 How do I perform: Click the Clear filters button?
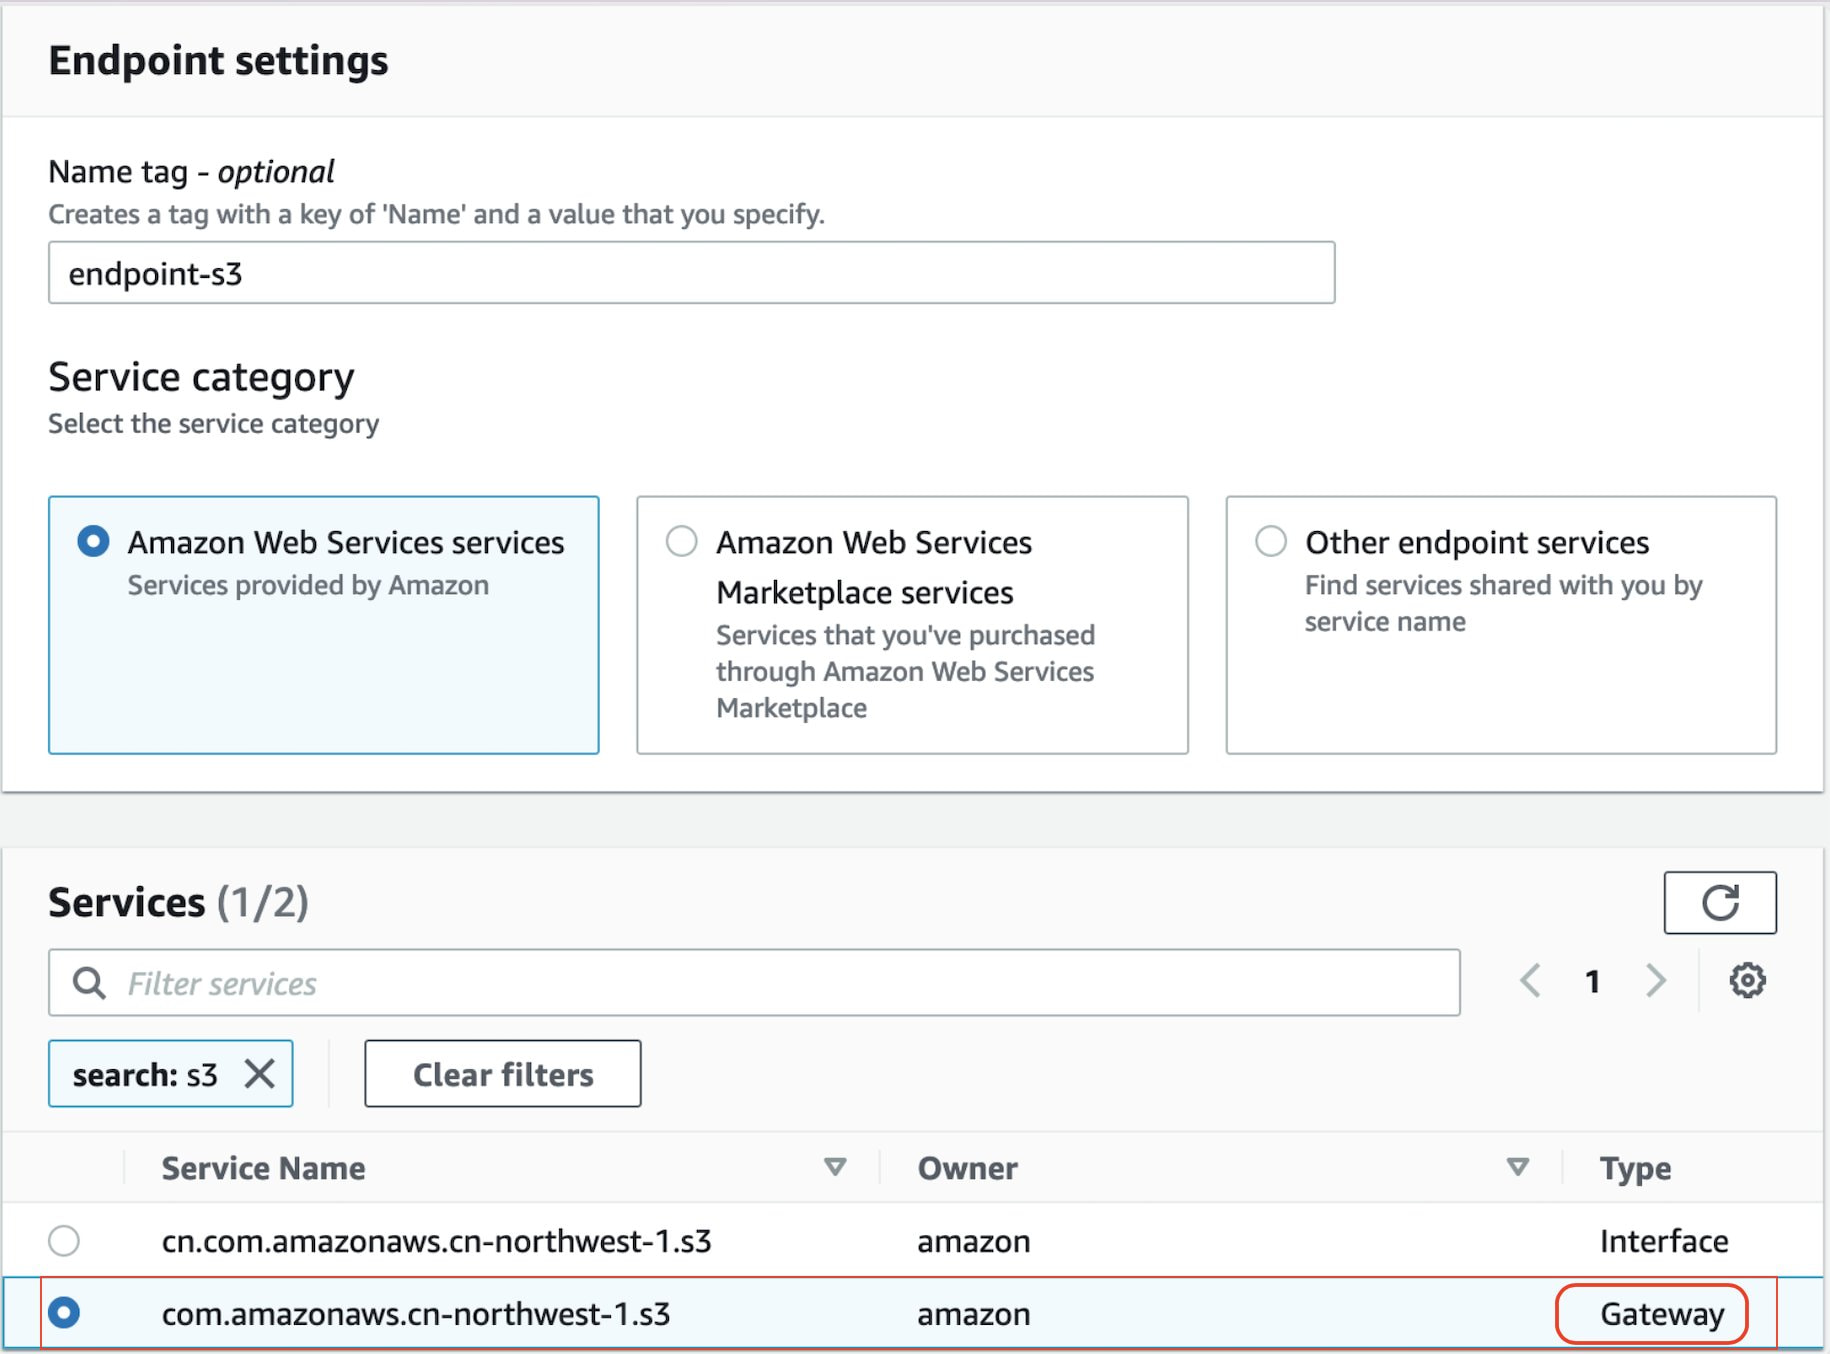pos(503,1074)
